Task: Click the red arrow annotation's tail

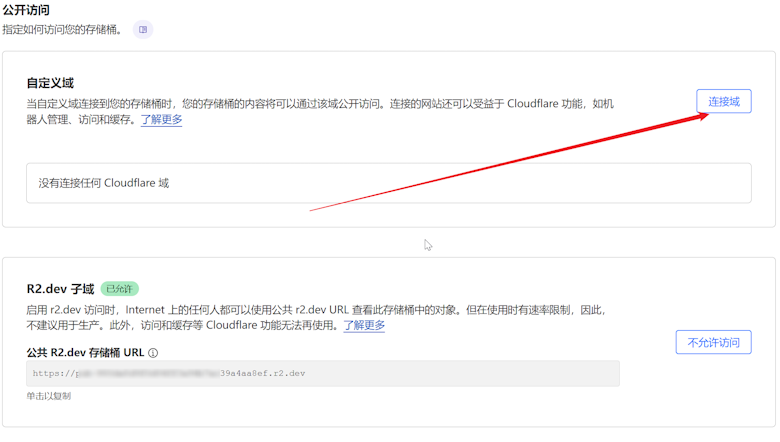Action: click(313, 210)
